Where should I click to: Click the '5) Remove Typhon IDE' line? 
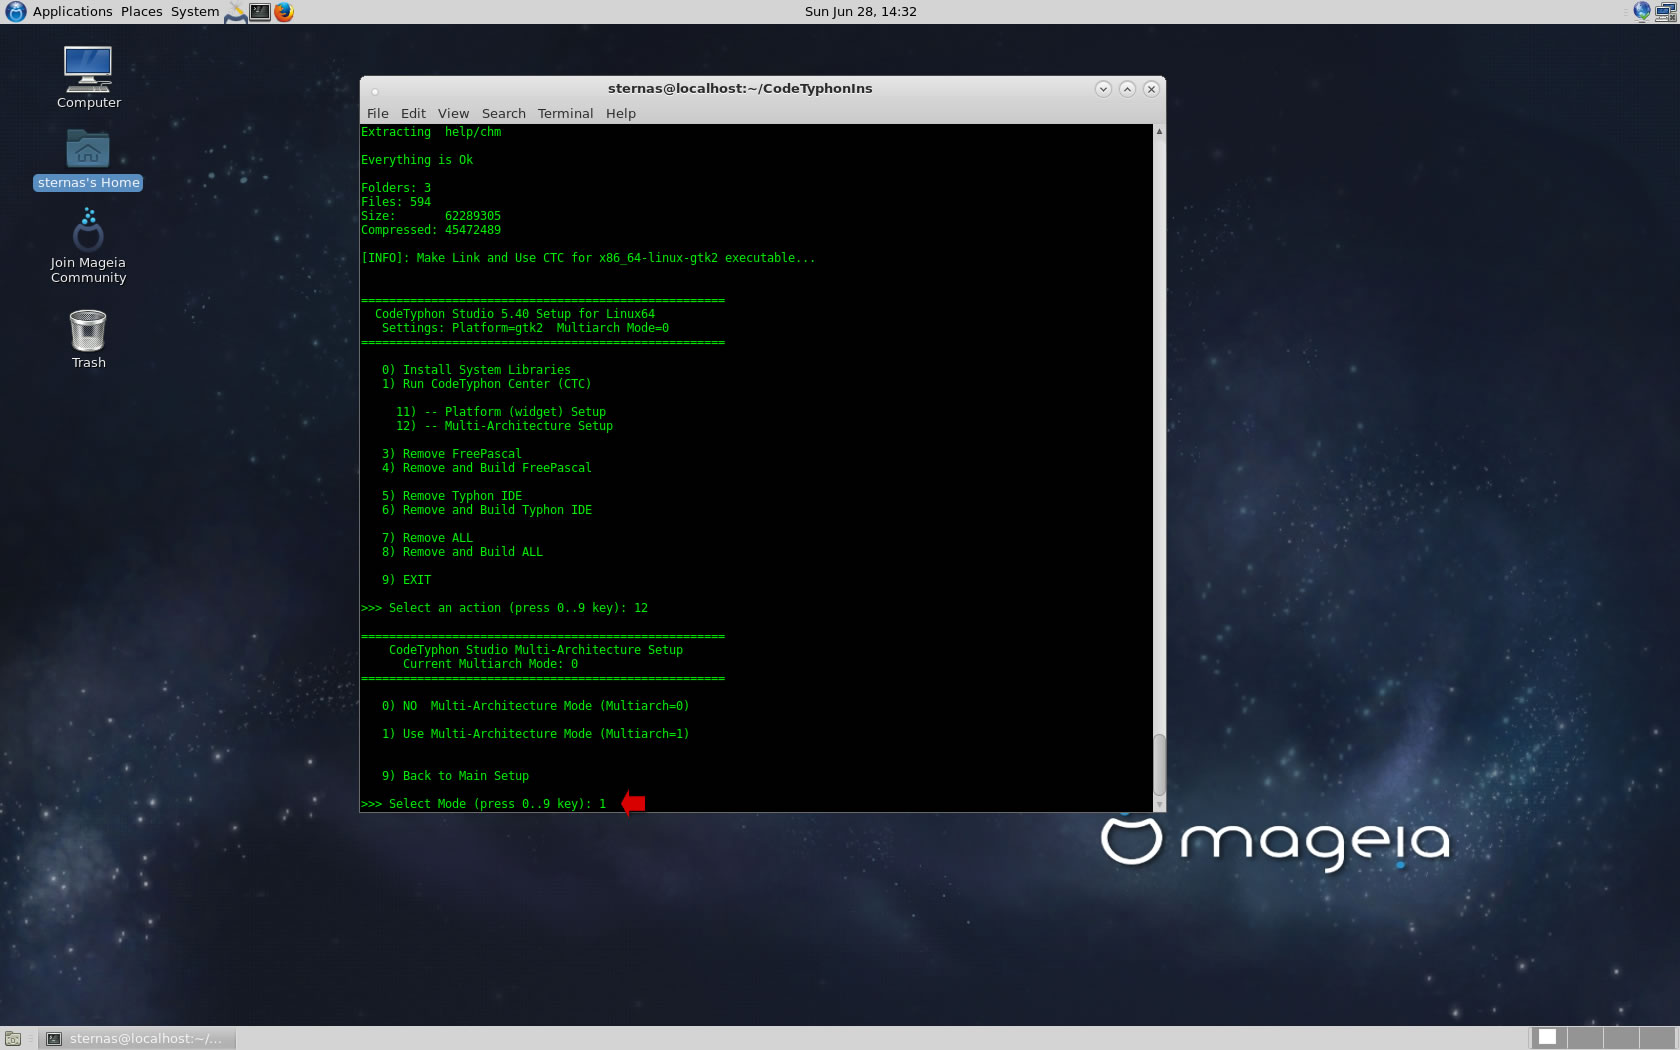click(451, 496)
